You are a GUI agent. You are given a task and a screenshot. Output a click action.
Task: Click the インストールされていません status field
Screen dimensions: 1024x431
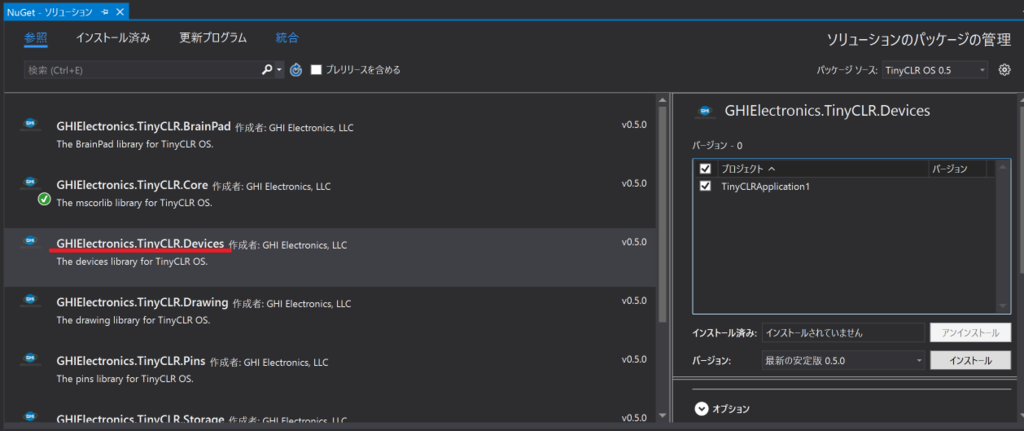843,332
